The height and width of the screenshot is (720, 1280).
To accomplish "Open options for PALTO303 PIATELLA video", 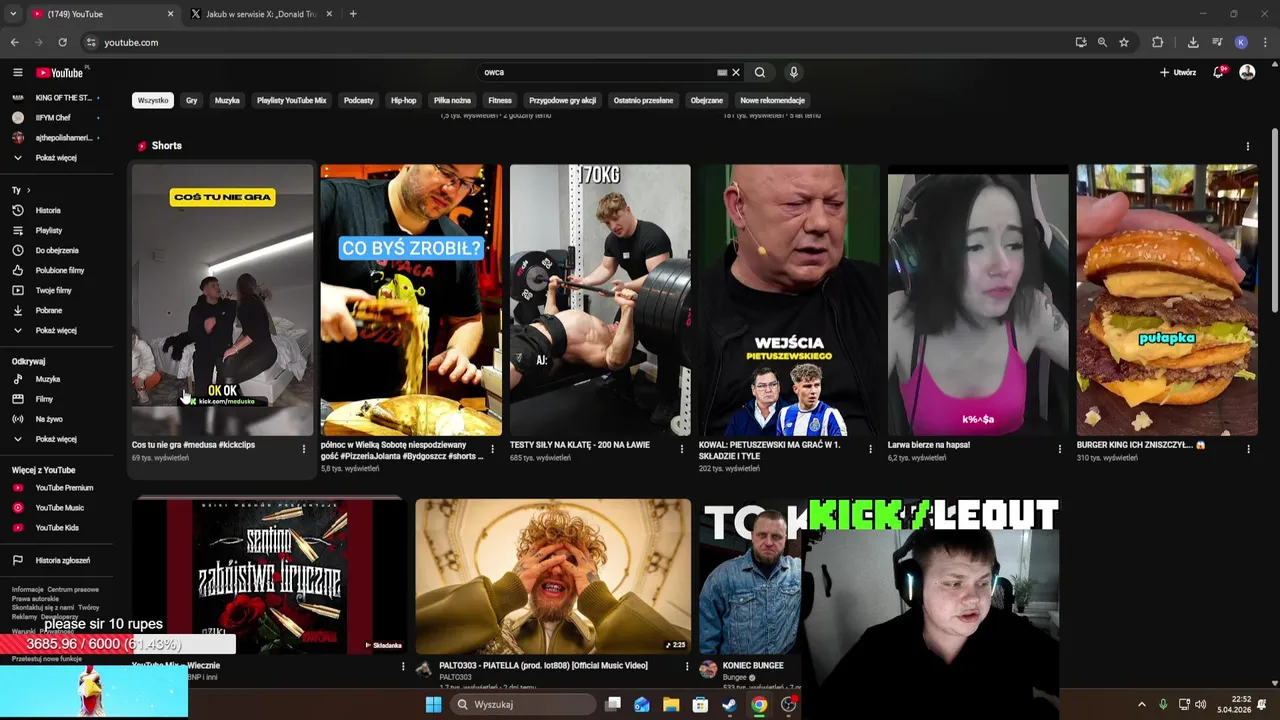I will pos(687,666).
